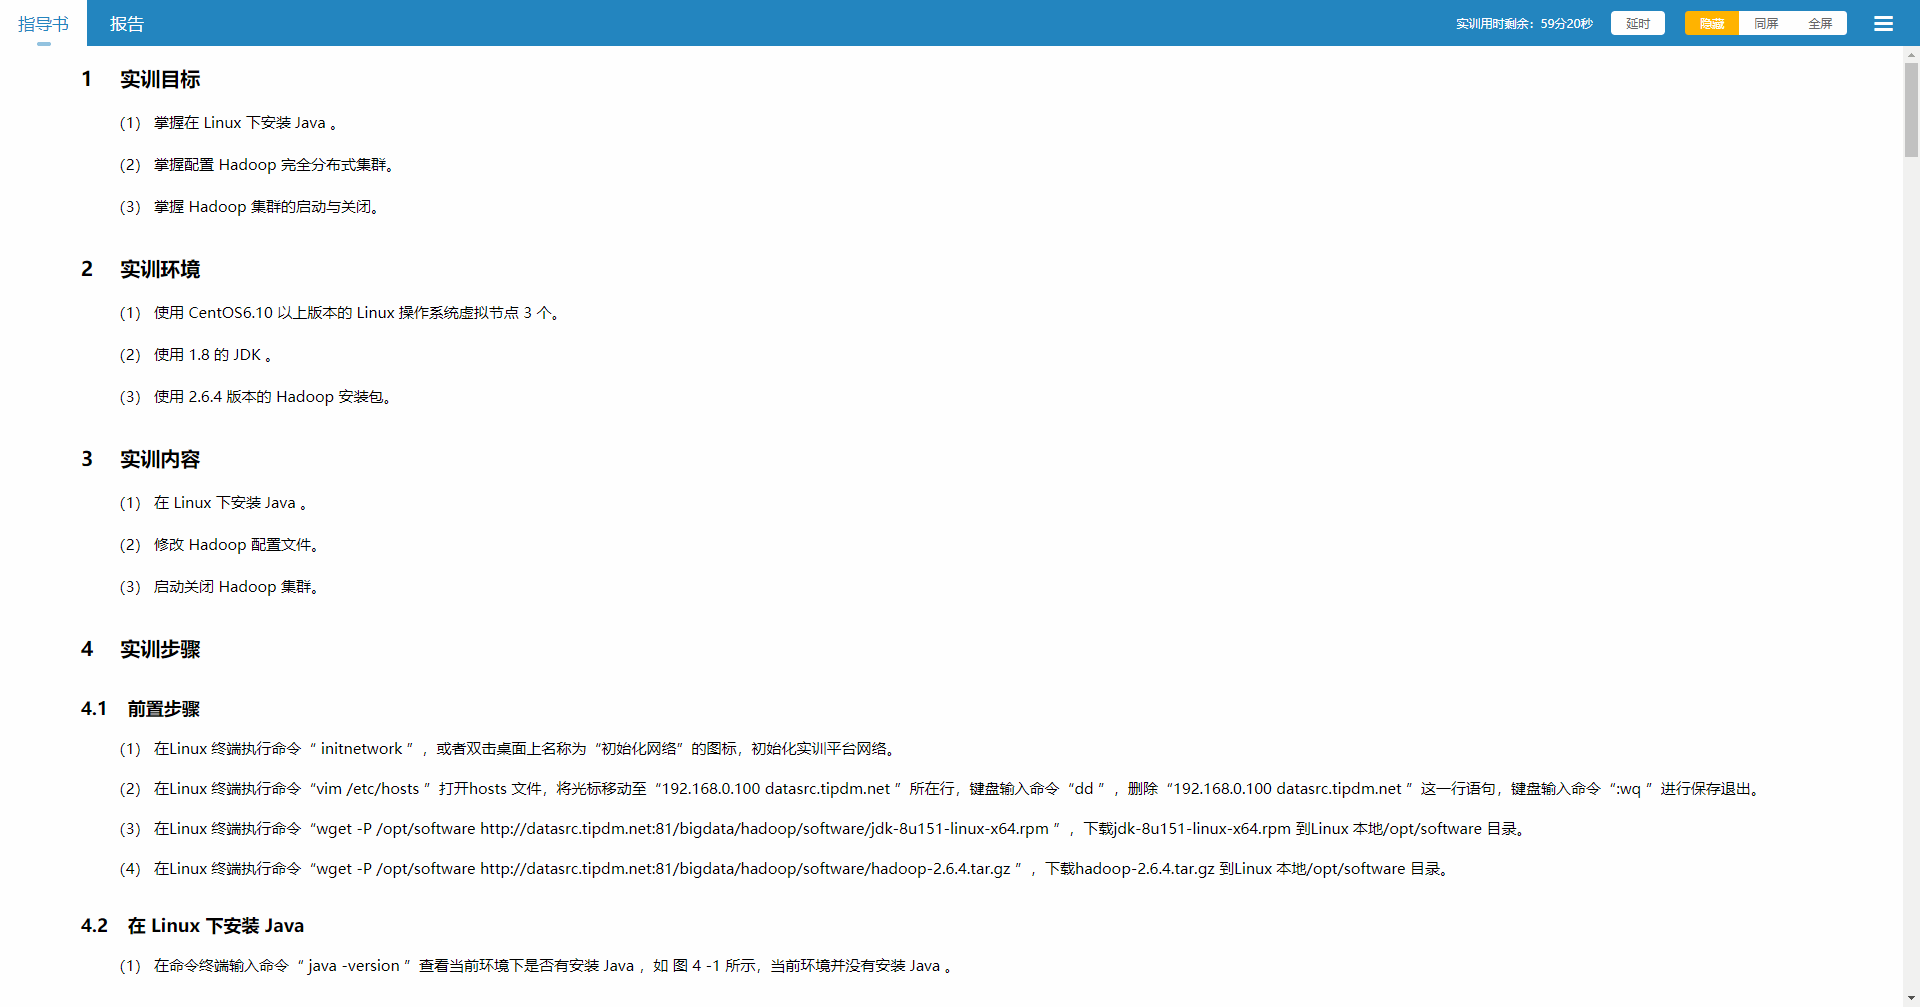The image size is (1920, 1007).
Task: Click the vertical scrollbar thumb
Action: coord(1911,110)
